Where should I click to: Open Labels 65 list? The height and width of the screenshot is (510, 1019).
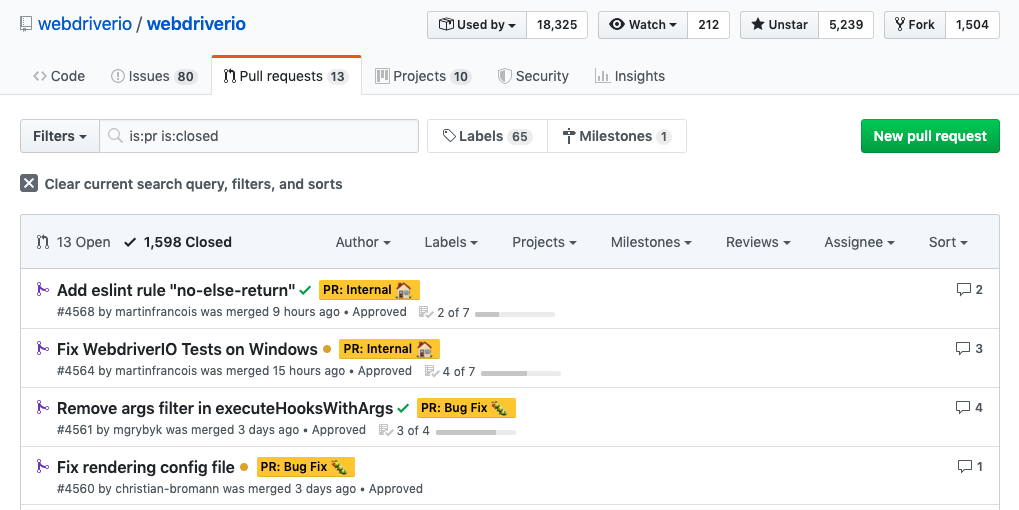pos(487,136)
